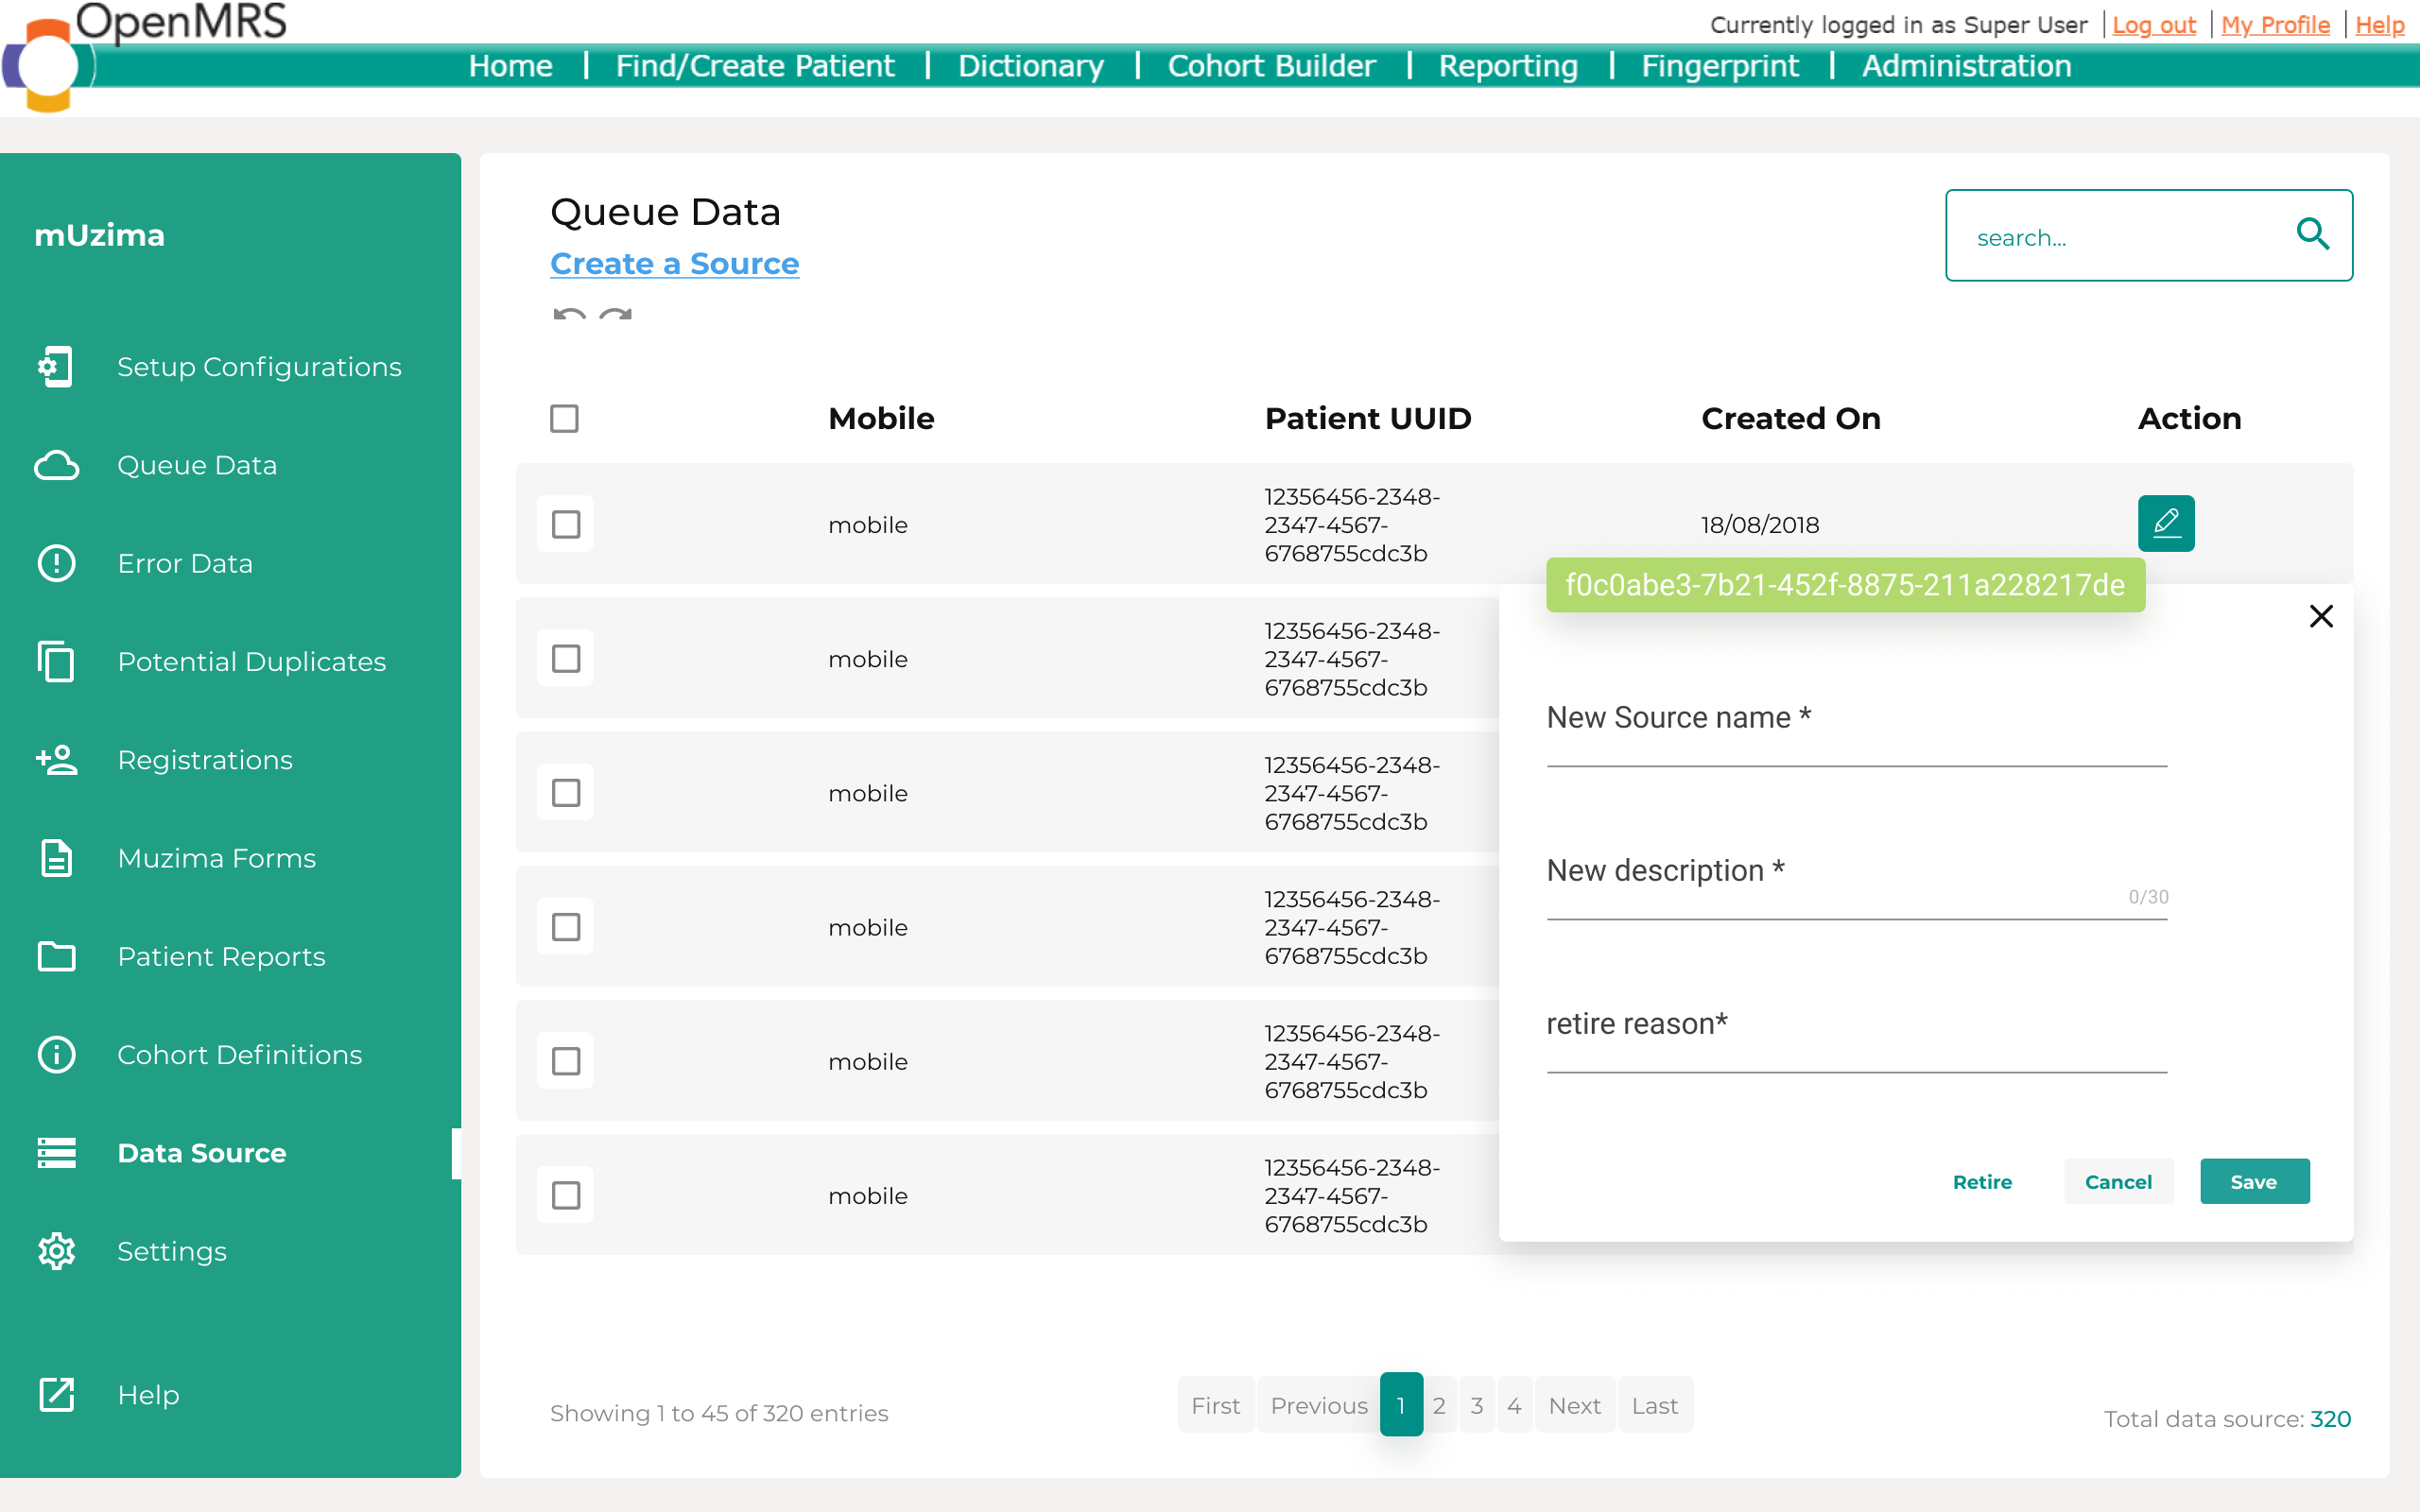The width and height of the screenshot is (2420, 1512).
Task: Go to the Previous page
Action: [x=1319, y=1405]
